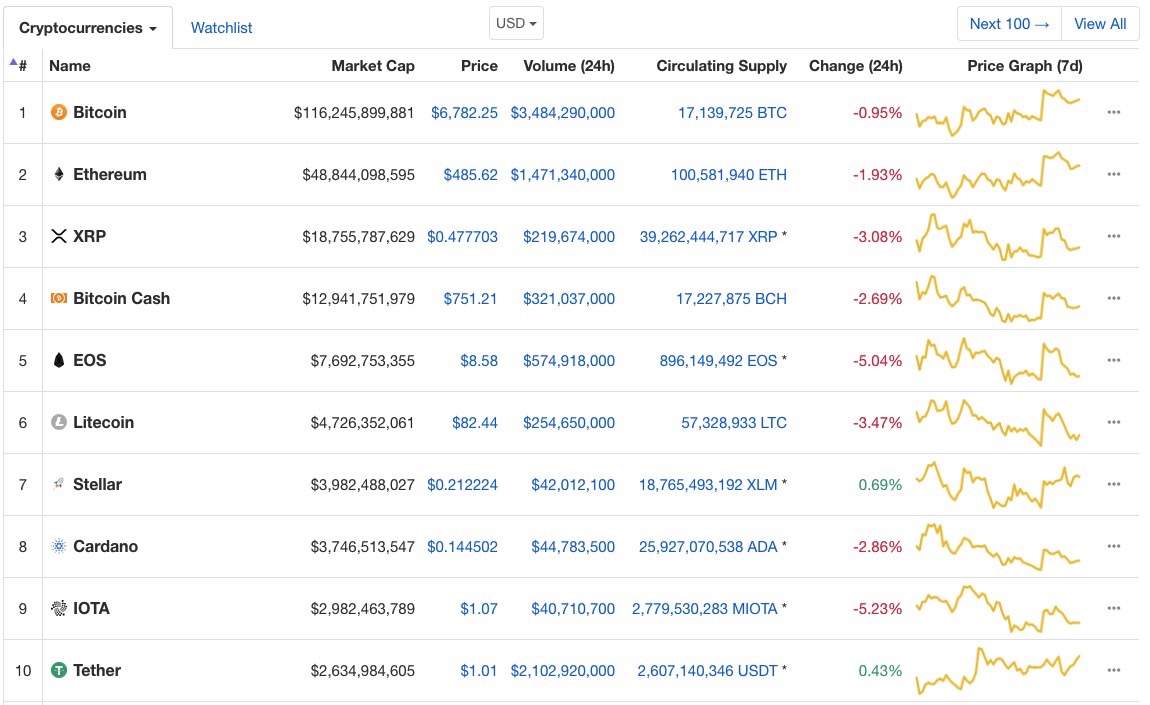Open the Ethereum name link
This screenshot has height=705, width=1150.
pyautogui.click(x=110, y=174)
